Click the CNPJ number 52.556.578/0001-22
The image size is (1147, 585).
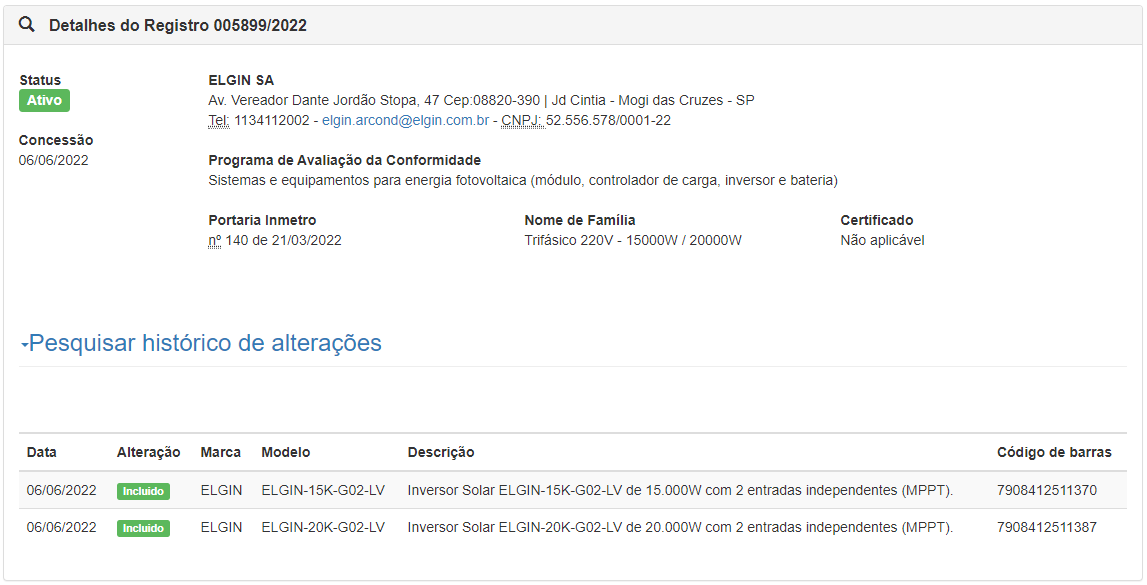[609, 121]
